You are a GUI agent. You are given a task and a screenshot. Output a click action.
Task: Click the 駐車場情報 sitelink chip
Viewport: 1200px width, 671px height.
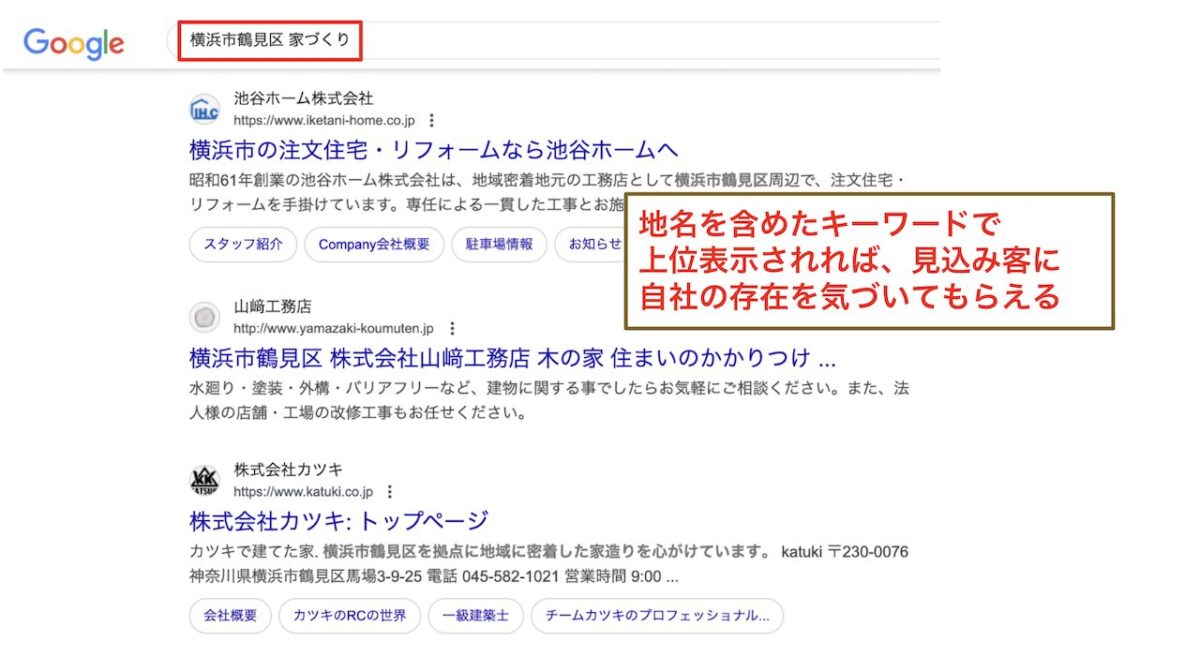pos(499,244)
